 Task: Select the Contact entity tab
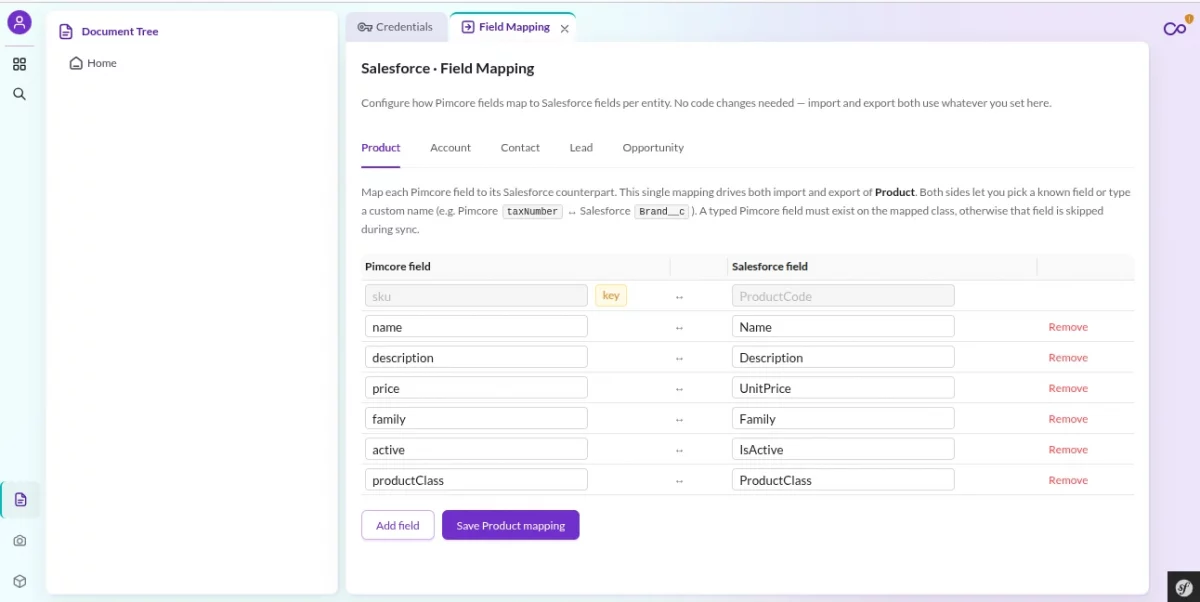(520, 148)
